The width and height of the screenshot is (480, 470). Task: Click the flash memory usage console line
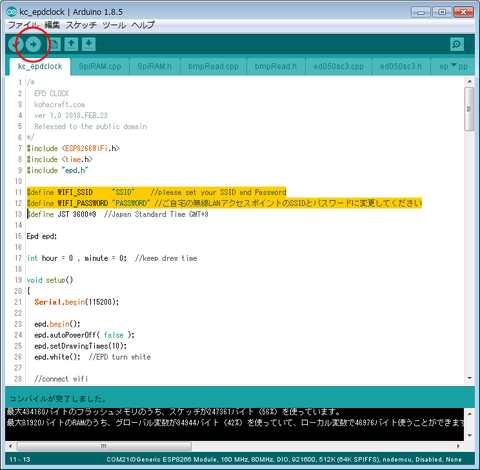tap(173, 412)
